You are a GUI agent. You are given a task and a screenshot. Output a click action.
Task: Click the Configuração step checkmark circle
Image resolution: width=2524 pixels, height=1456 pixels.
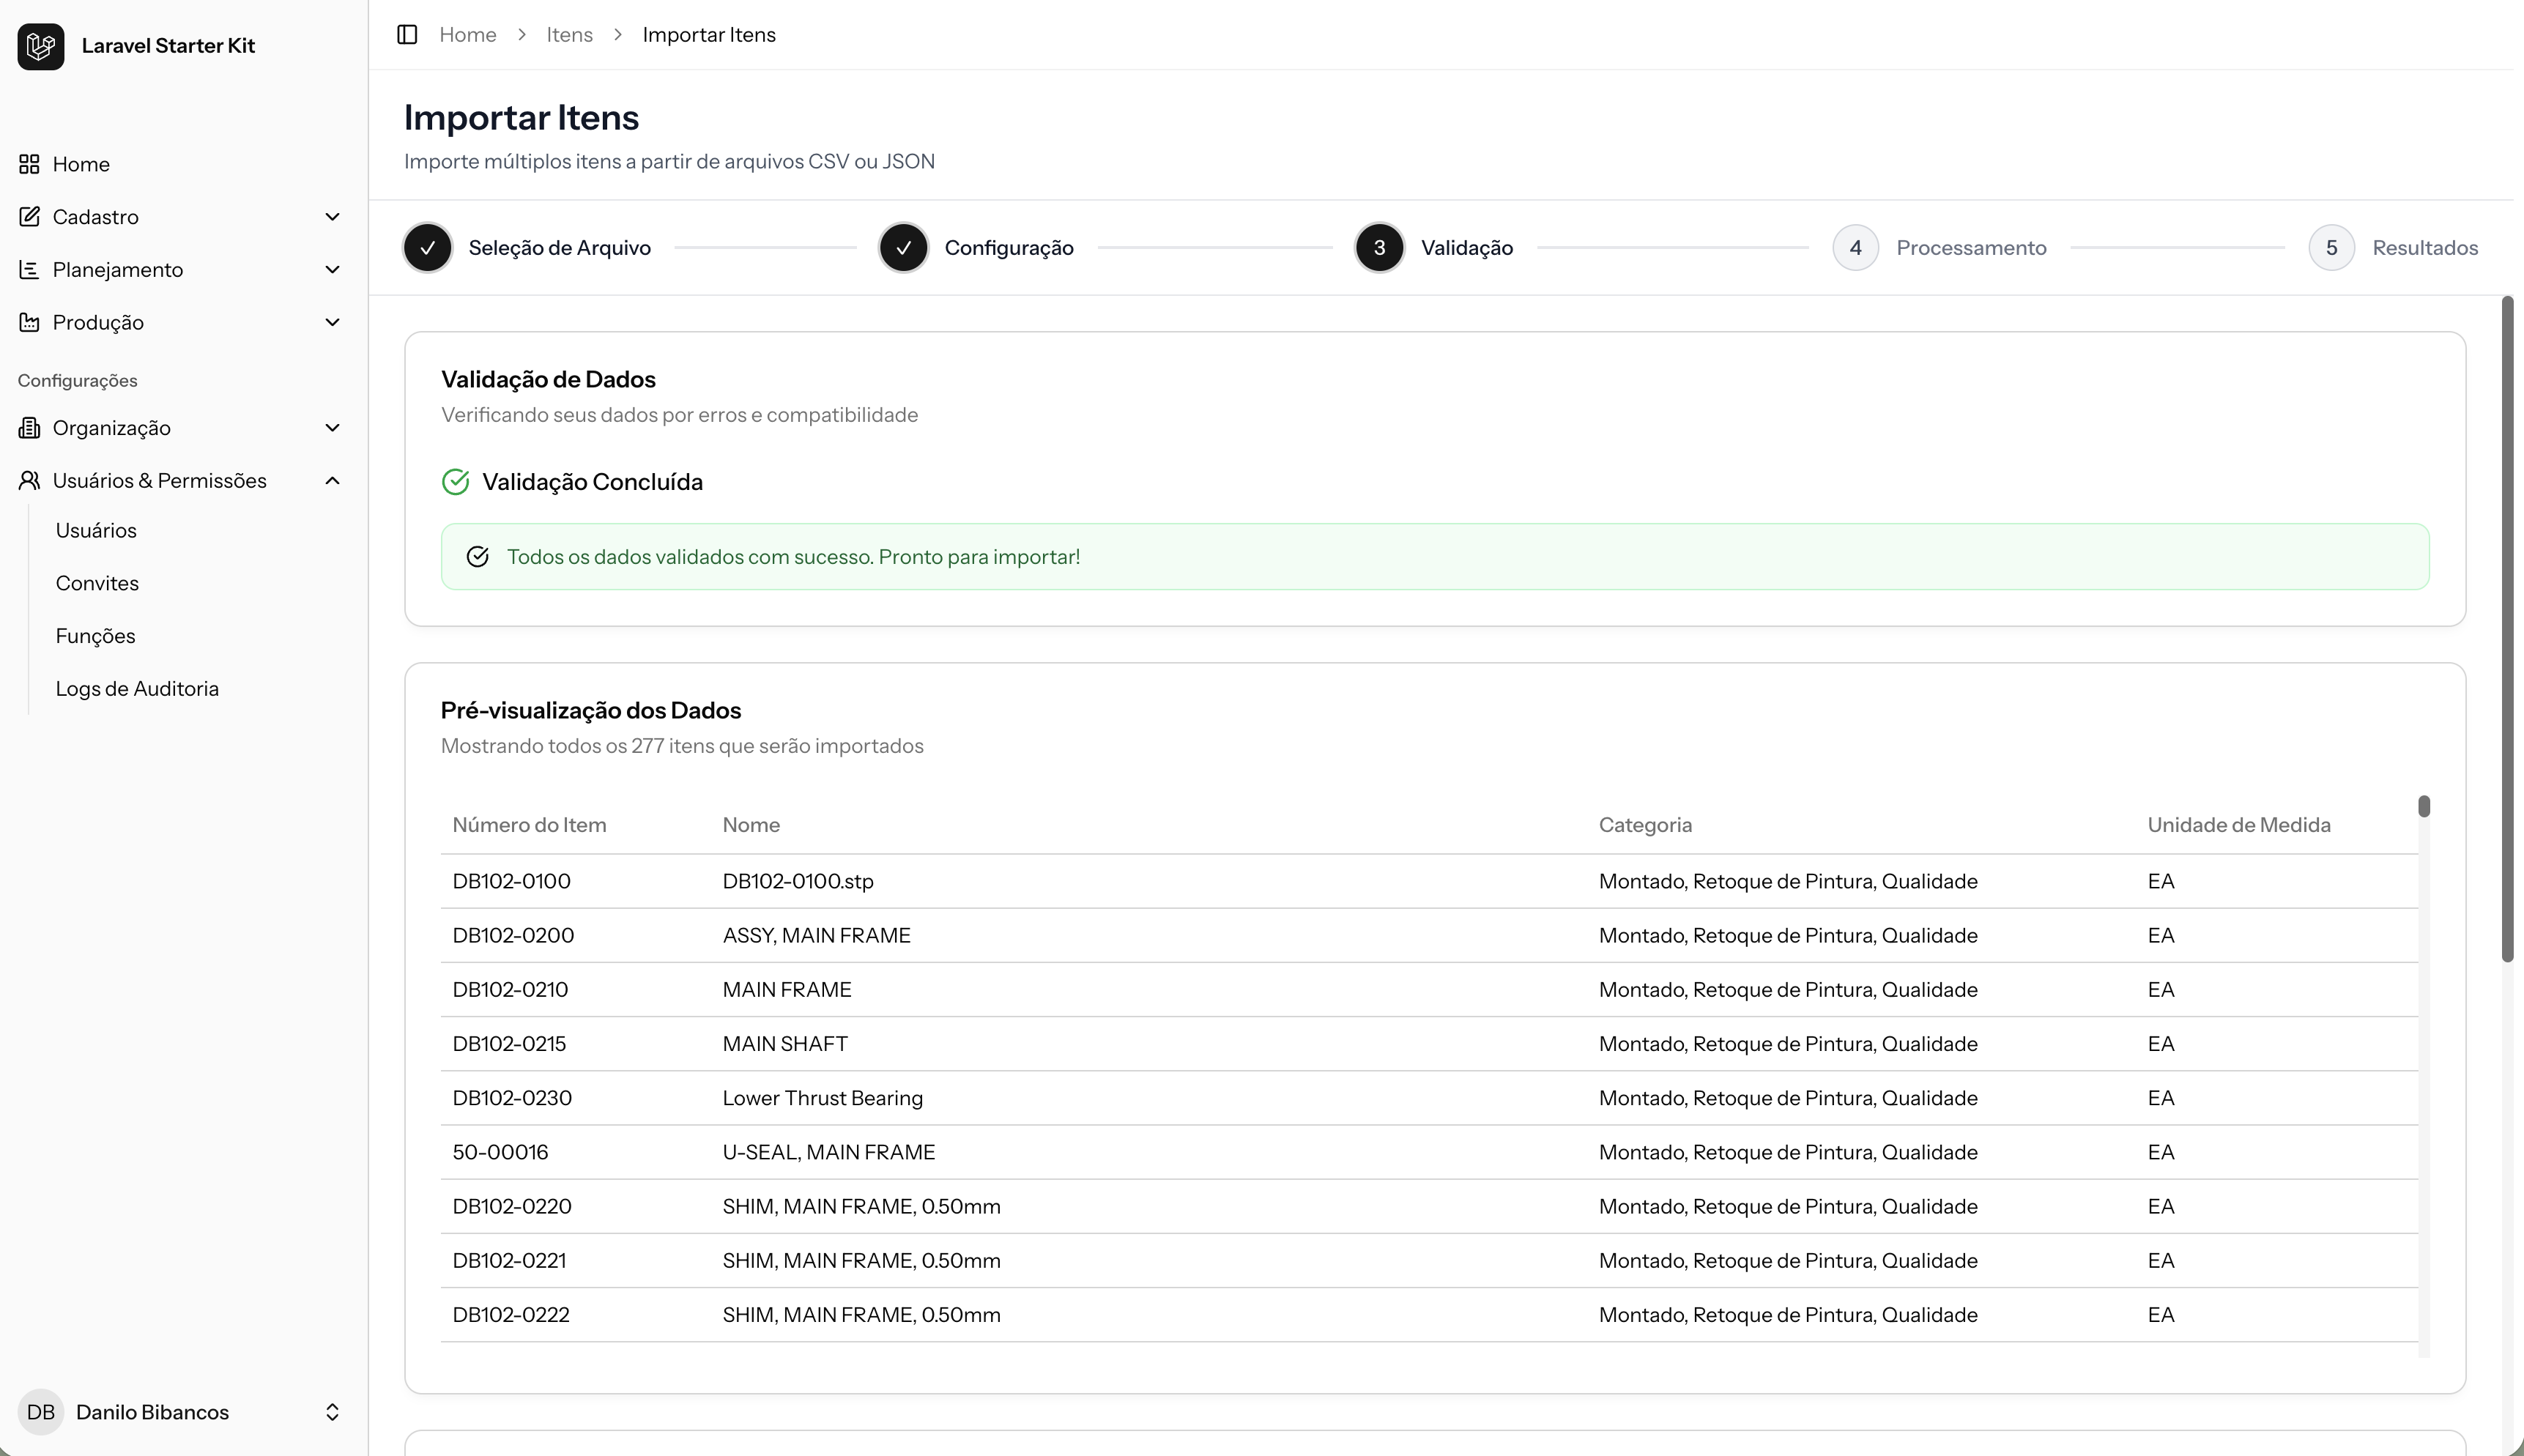tap(903, 248)
